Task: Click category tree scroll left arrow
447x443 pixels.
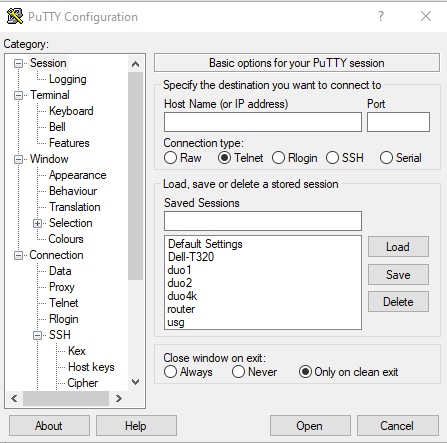Action: click(14, 399)
